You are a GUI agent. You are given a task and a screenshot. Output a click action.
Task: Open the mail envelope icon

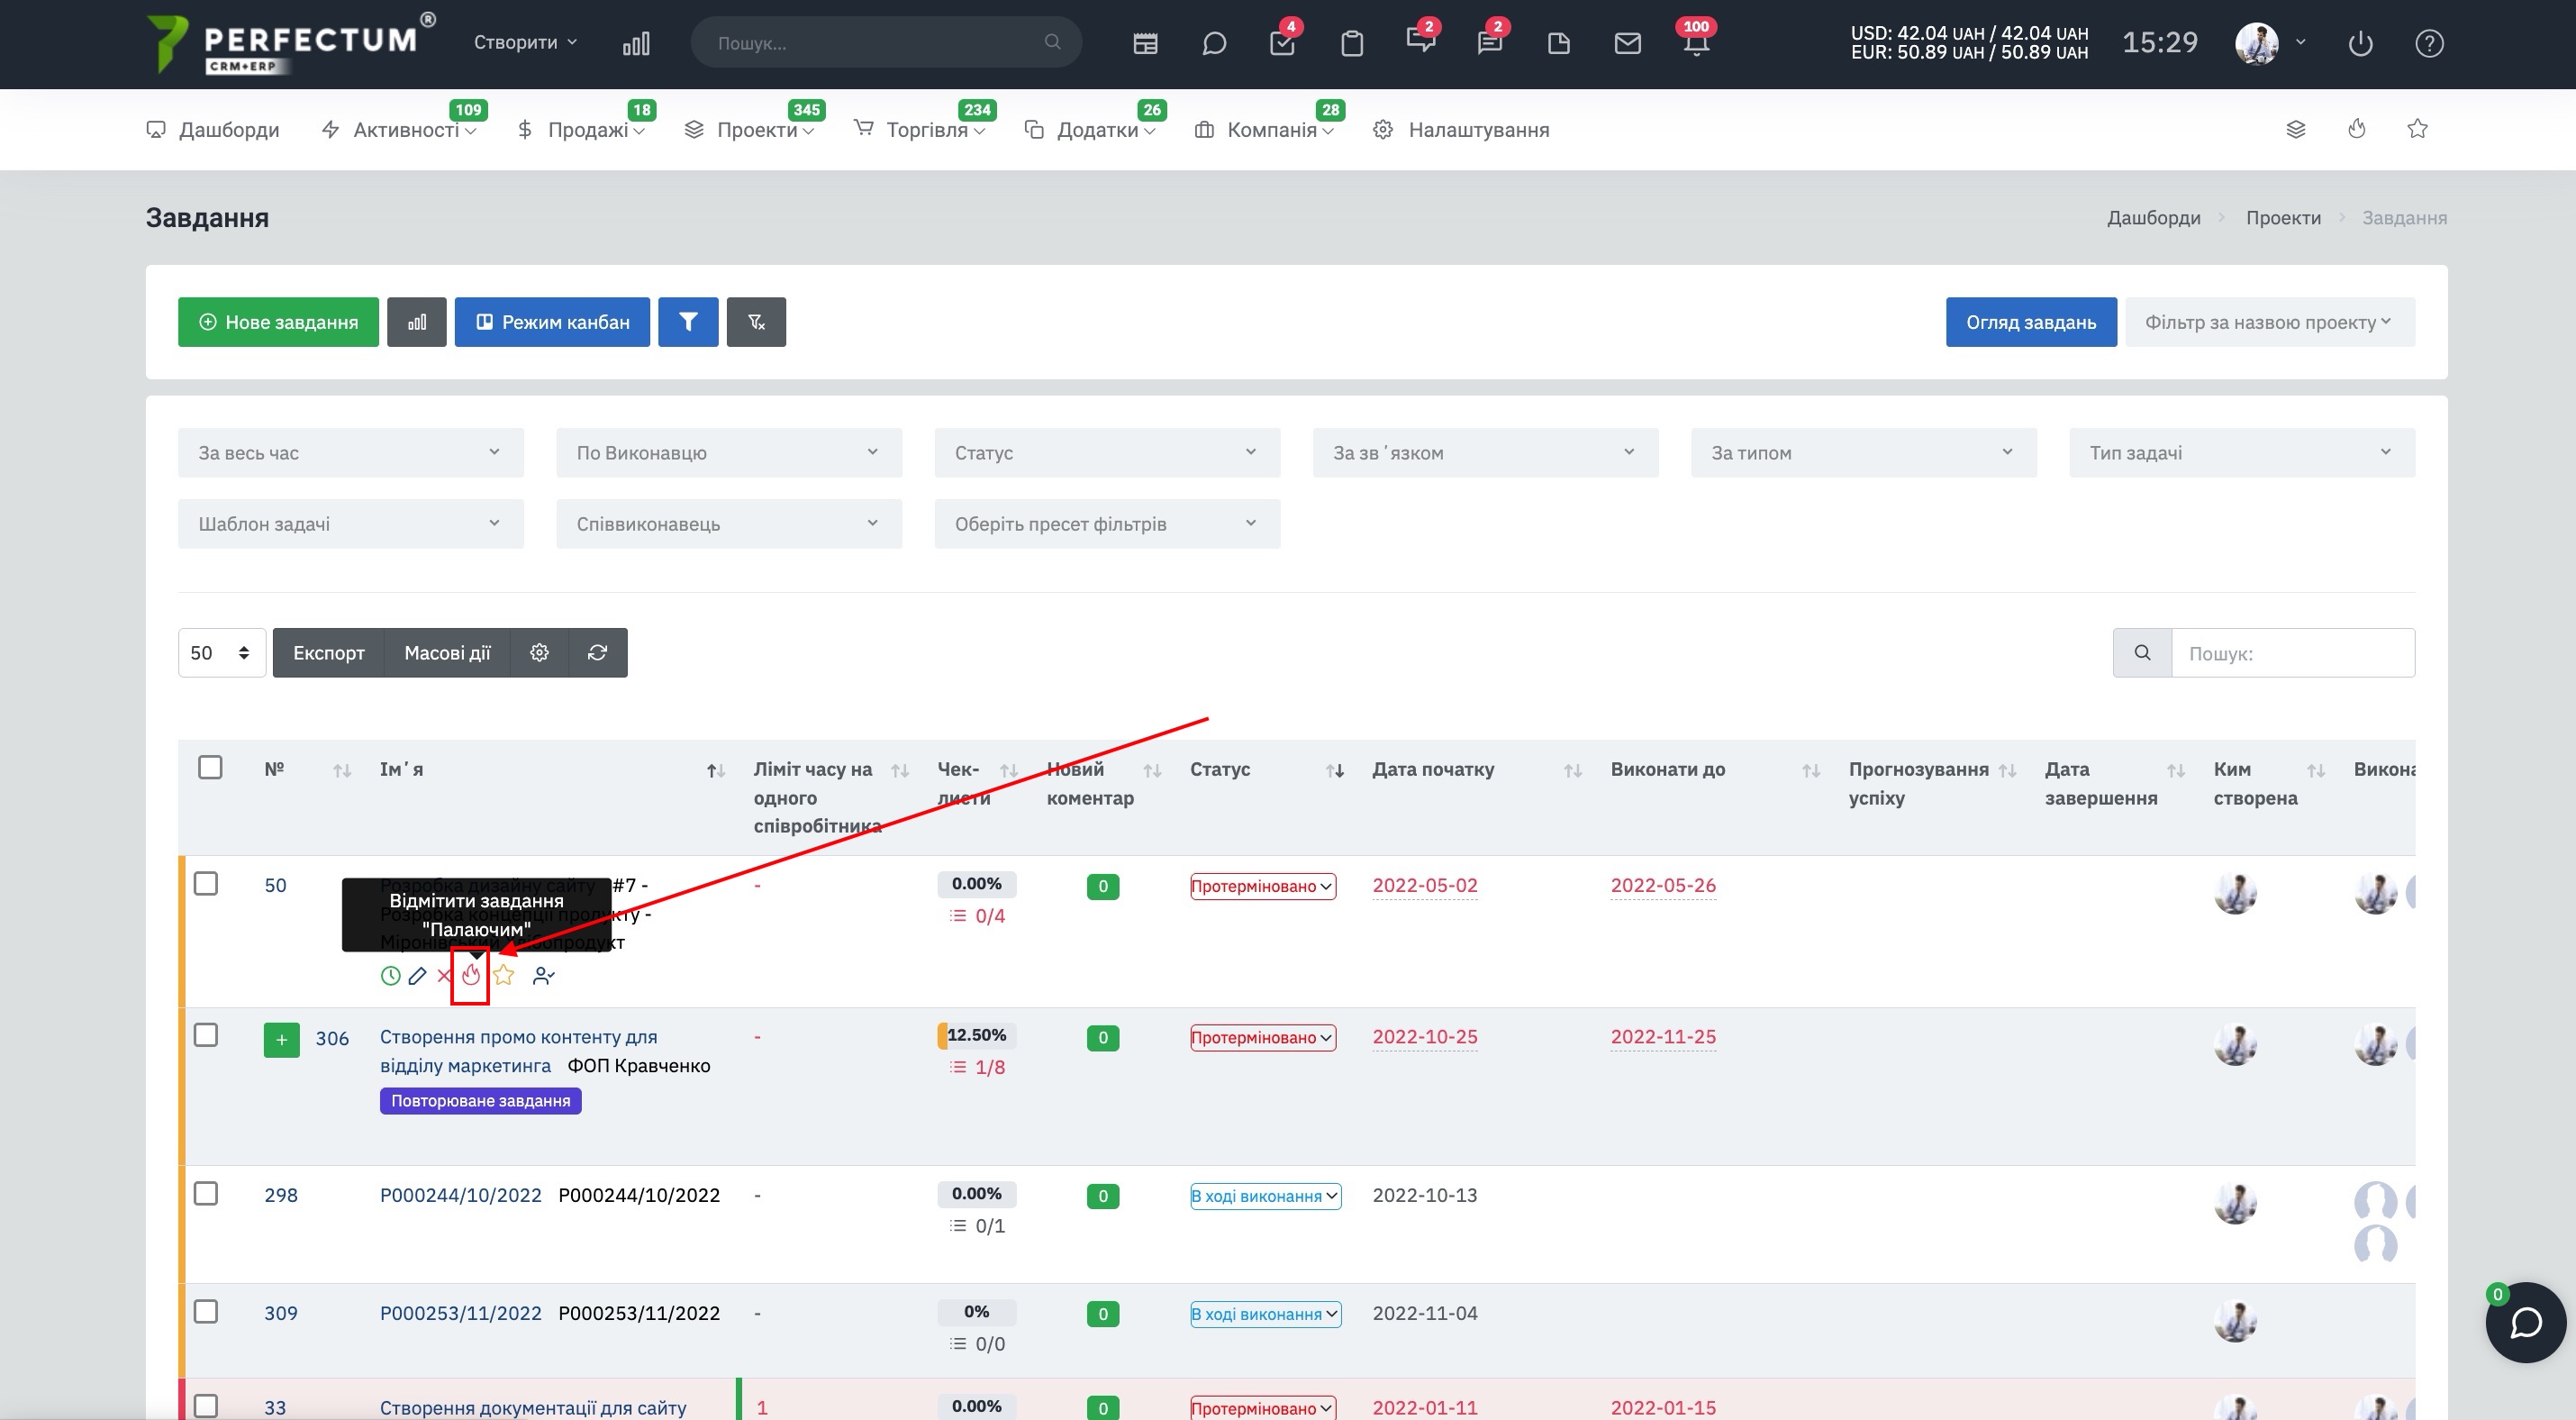(x=1628, y=43)
